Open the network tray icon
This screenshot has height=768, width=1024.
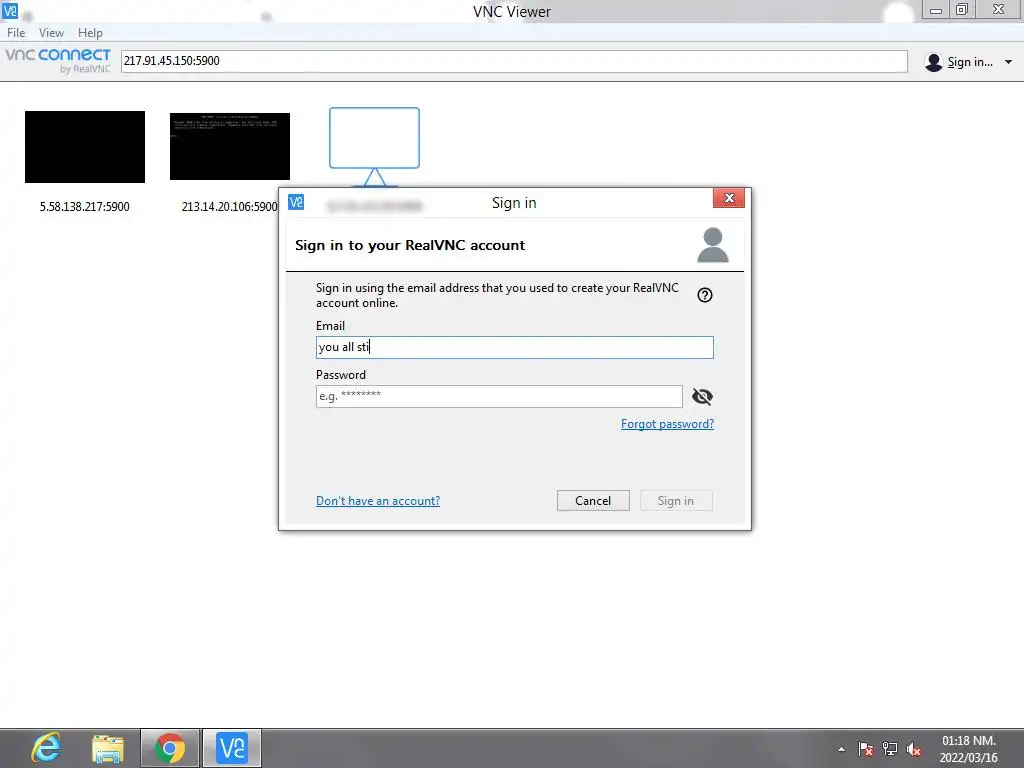(x=889, y=749)
